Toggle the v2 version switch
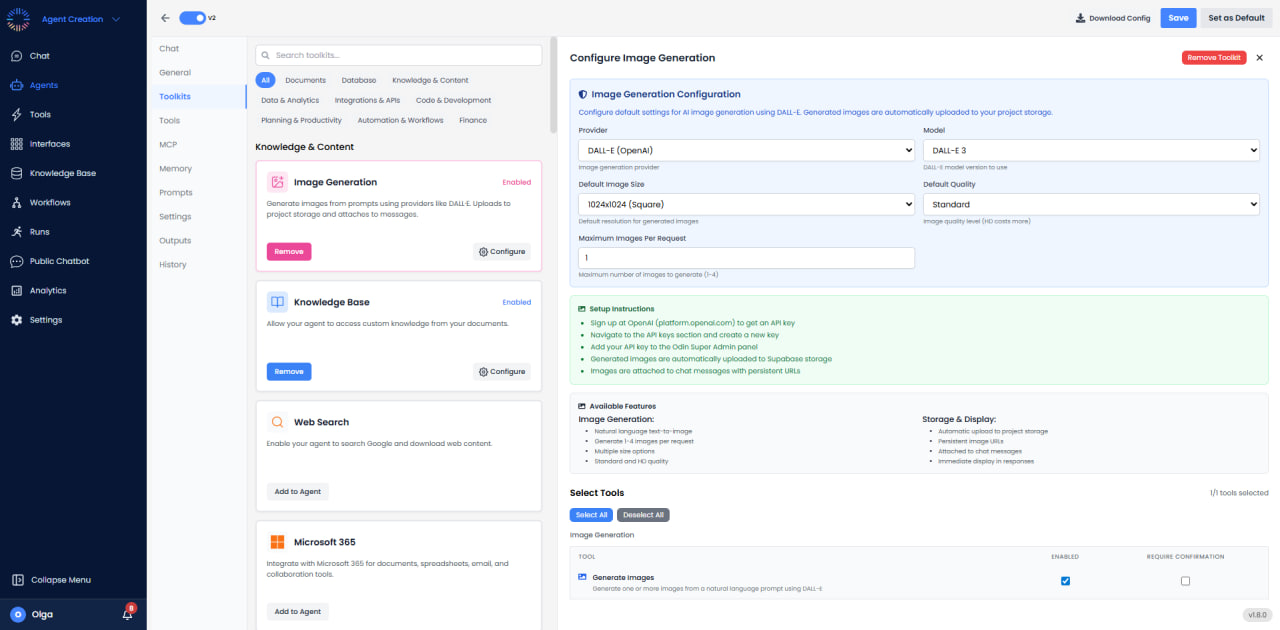The image size is (1280, 630). [x=193, y=18]
